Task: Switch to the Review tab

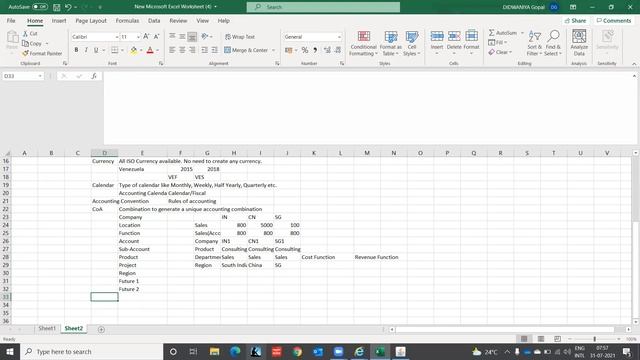Action: (178, 20)
